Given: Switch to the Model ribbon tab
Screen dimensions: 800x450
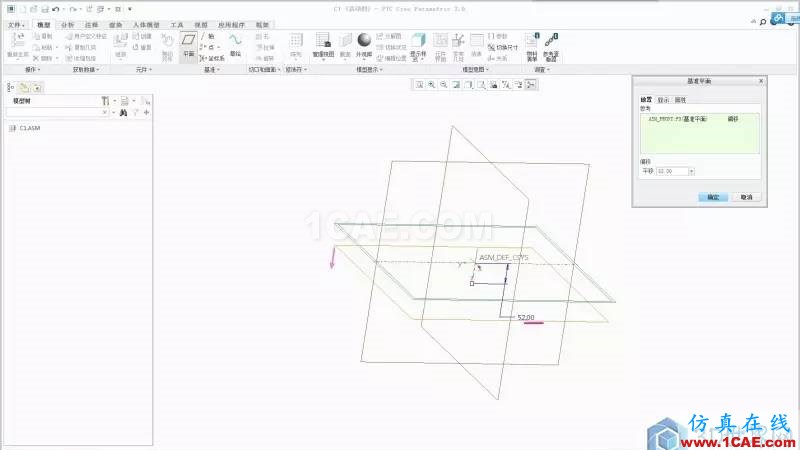Looking at the screenshot, I should 44,25.
